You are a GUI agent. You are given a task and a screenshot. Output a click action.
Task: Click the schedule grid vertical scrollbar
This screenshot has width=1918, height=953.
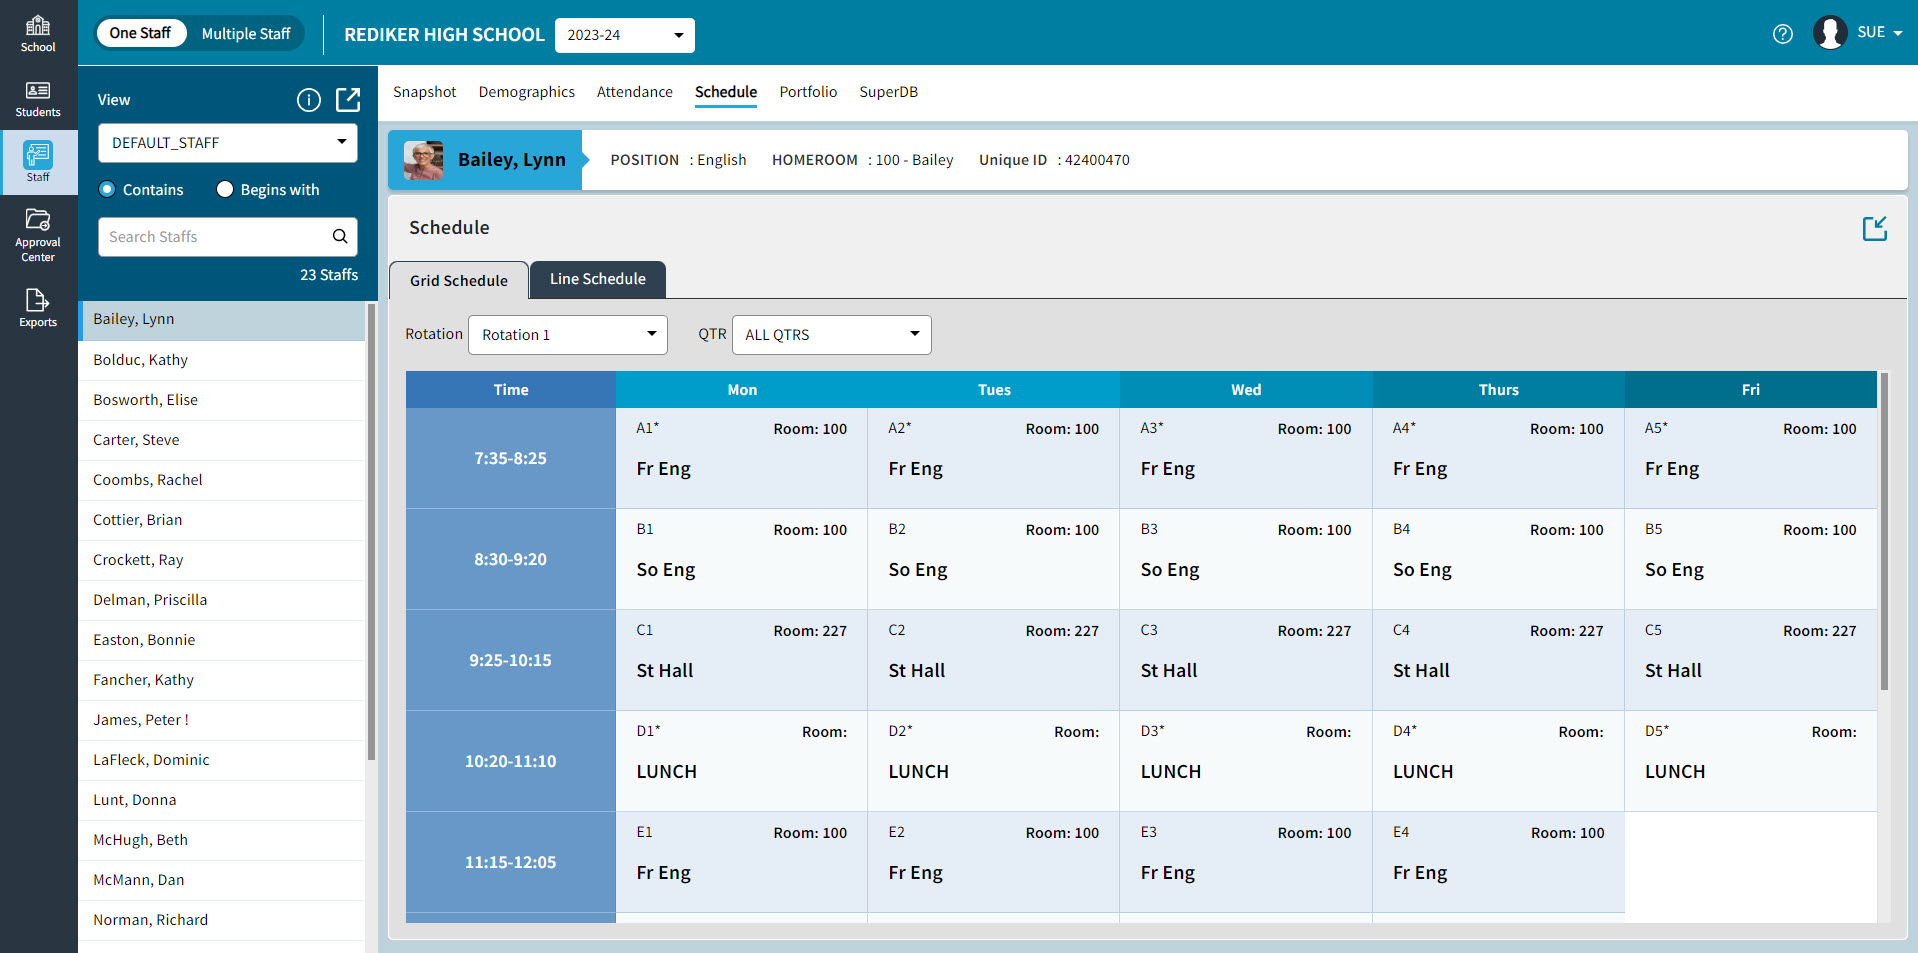point(1884,532)
